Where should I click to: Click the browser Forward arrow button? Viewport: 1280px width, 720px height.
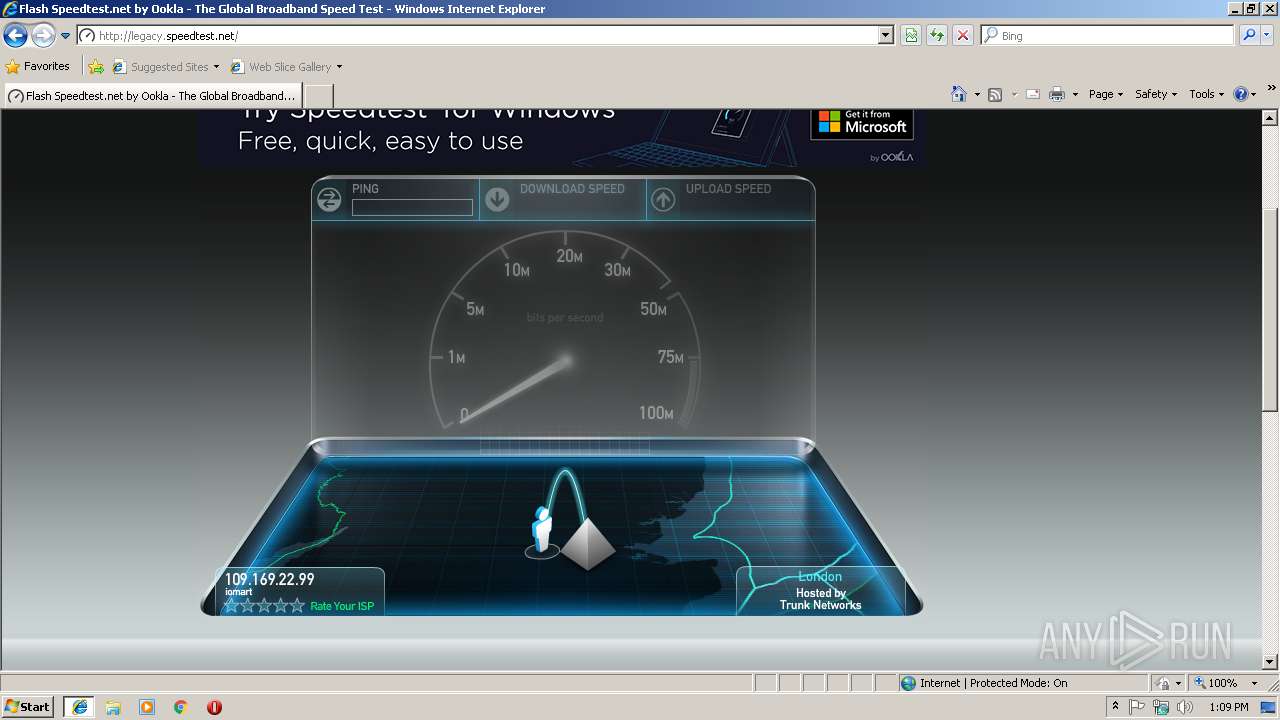42,36
